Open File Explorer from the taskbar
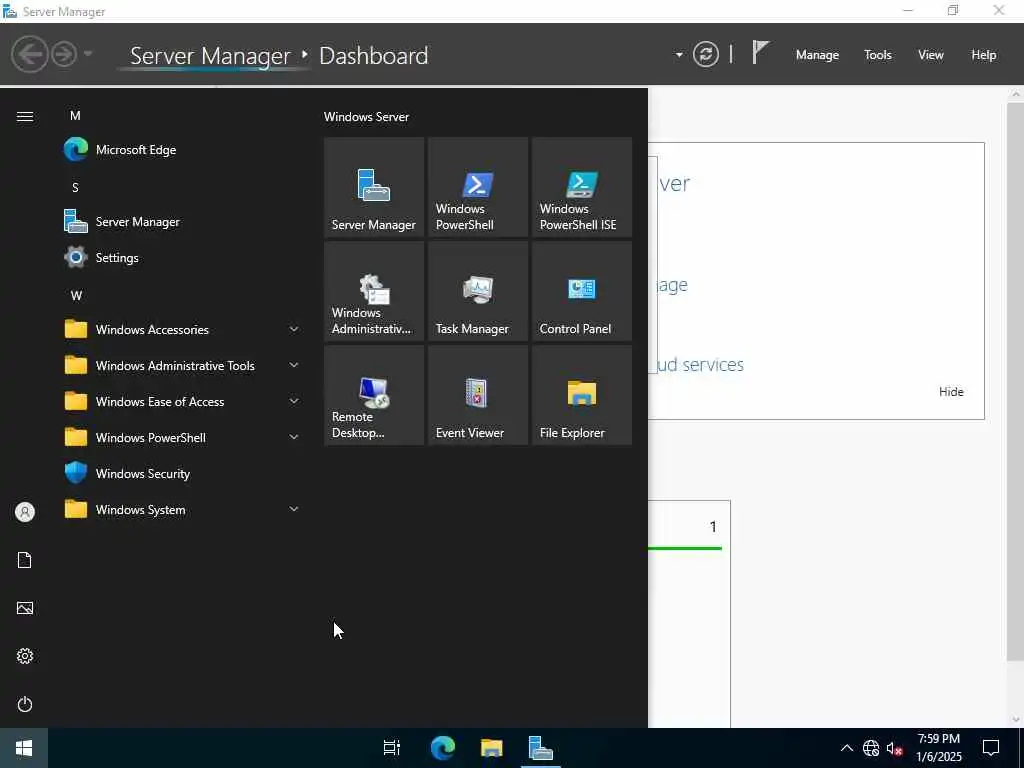Image resolution: width=1024 pixels, height=768 pixels. pos(492,748)
